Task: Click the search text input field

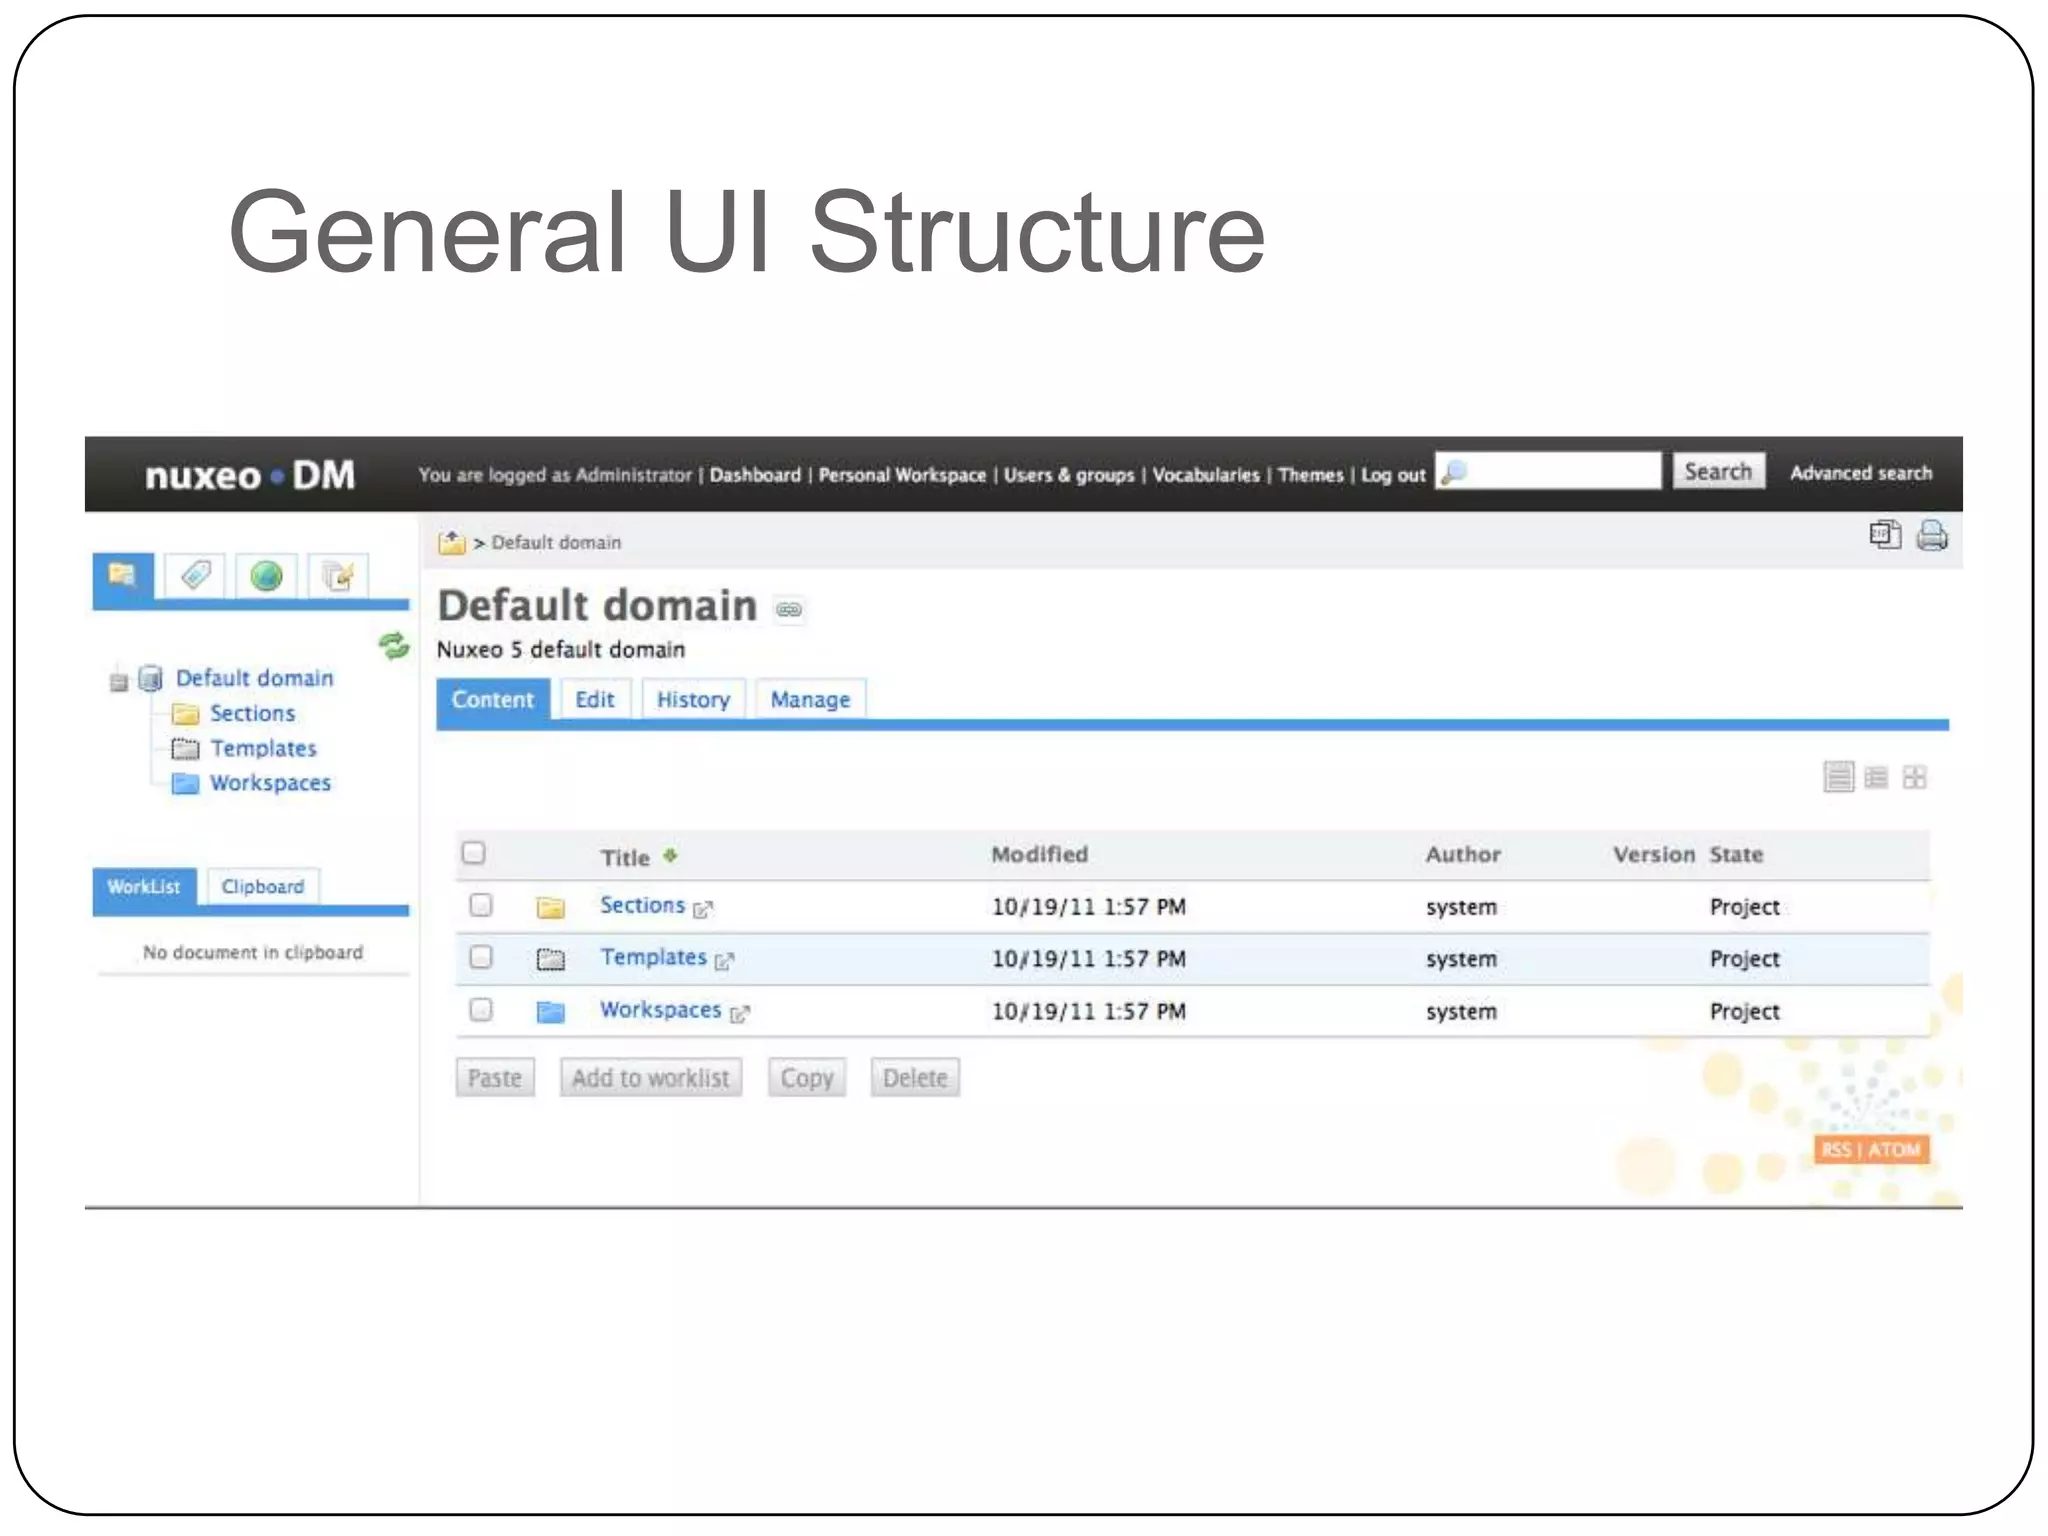Action: pyautogui.click(x=1560, y=472)
